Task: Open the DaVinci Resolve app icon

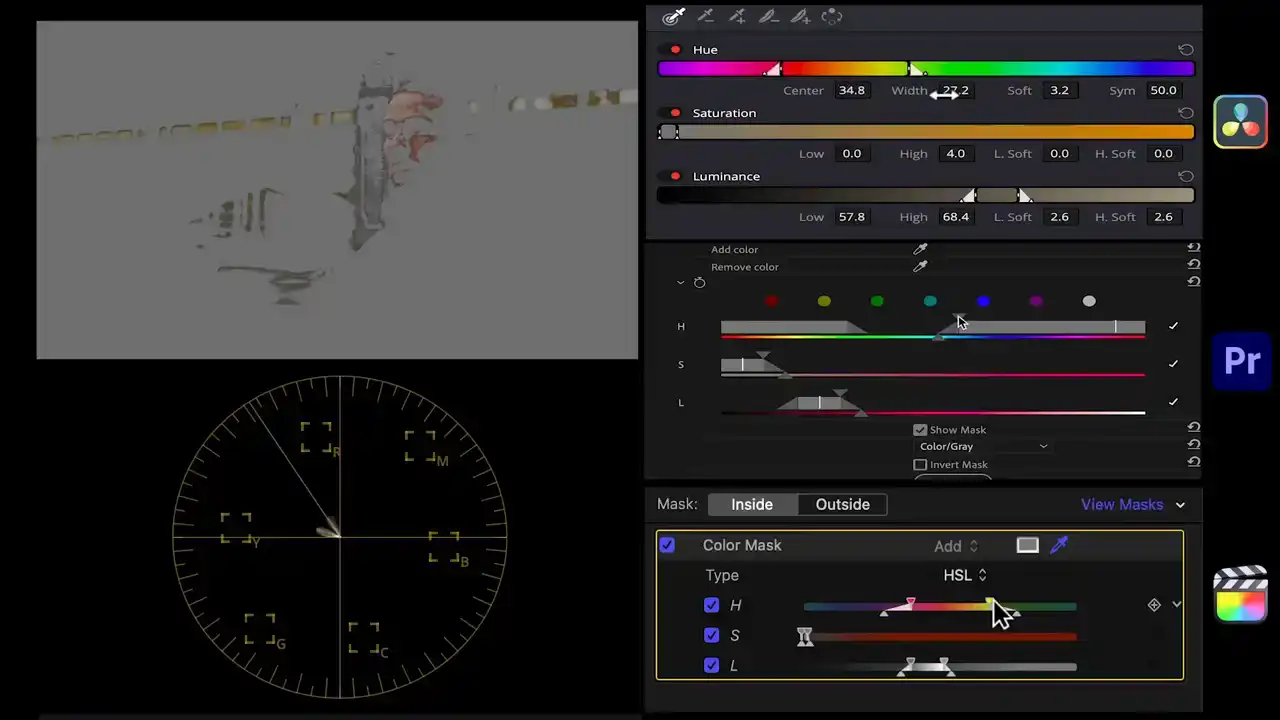Action: [1240, 122]
